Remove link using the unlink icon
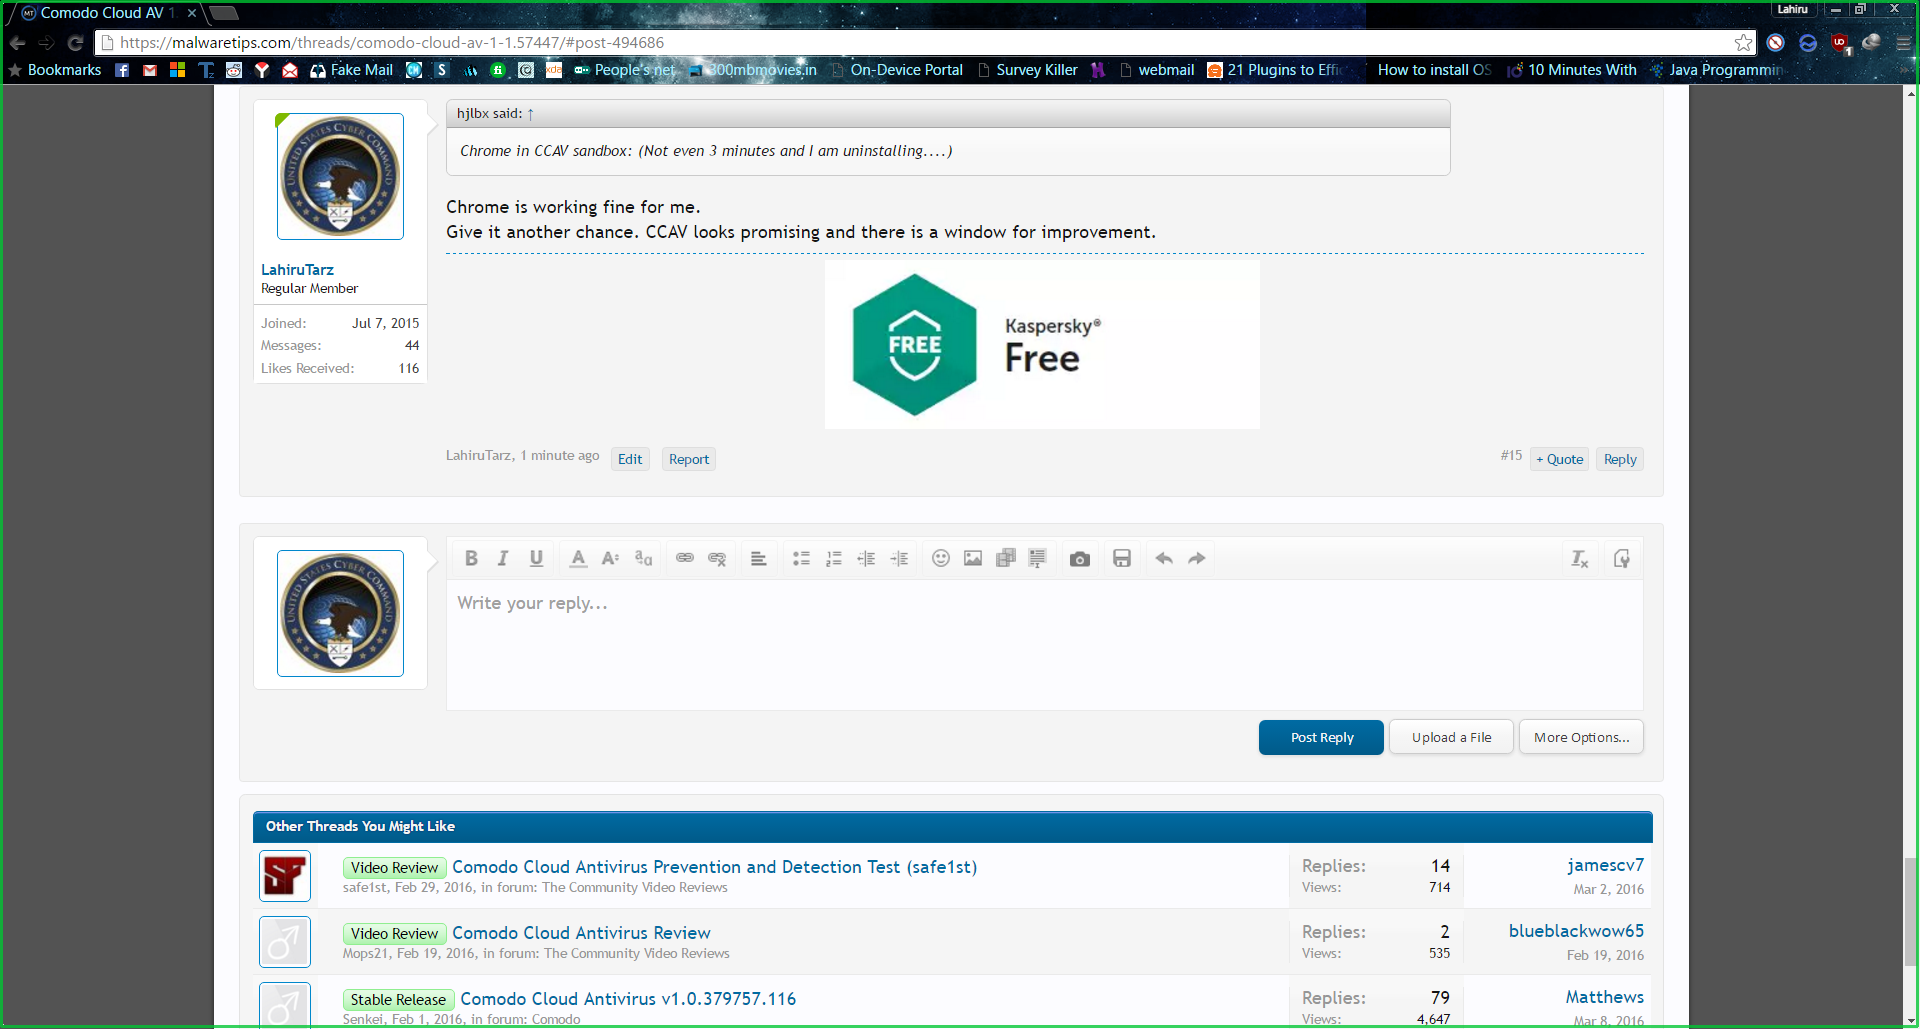The image size is (1920, 1029). [x=717, y=558]
